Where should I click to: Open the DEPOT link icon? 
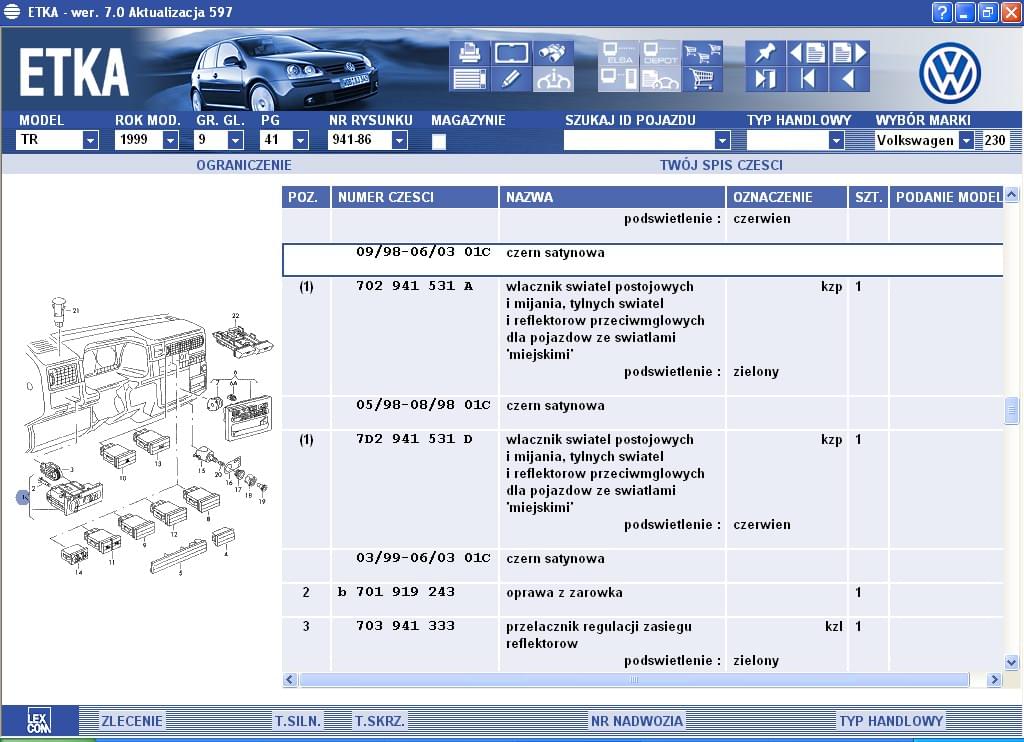pos(660,53)
